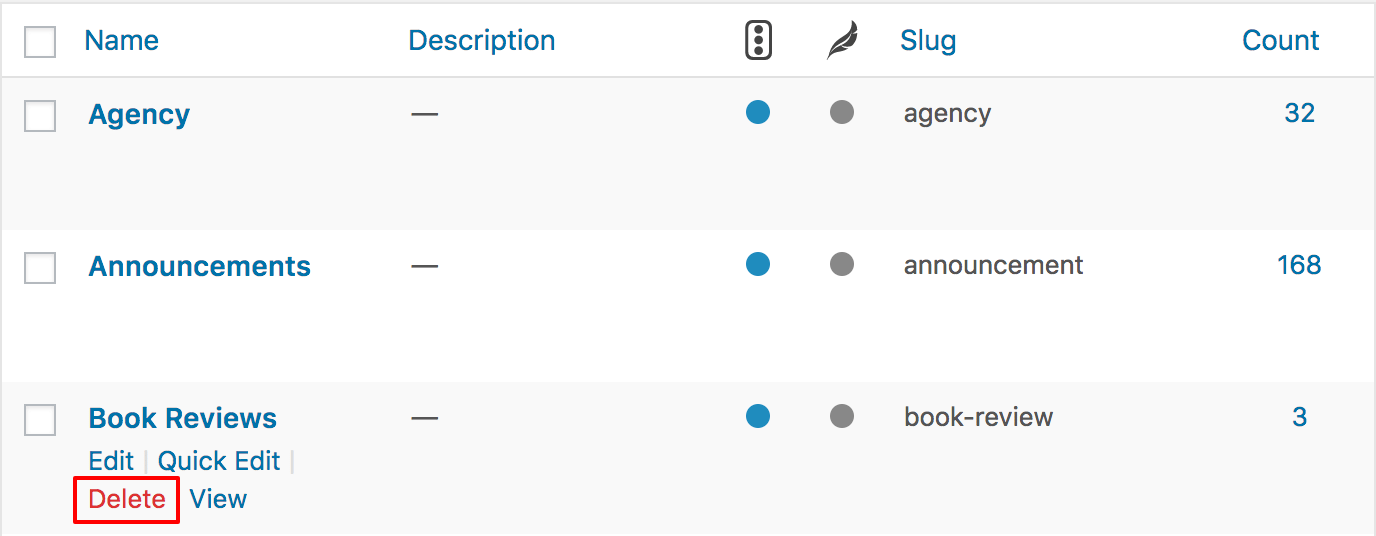This screenshot has width=1376, height=536.
Task: Sort by the Count column header
Action: 1280,41
